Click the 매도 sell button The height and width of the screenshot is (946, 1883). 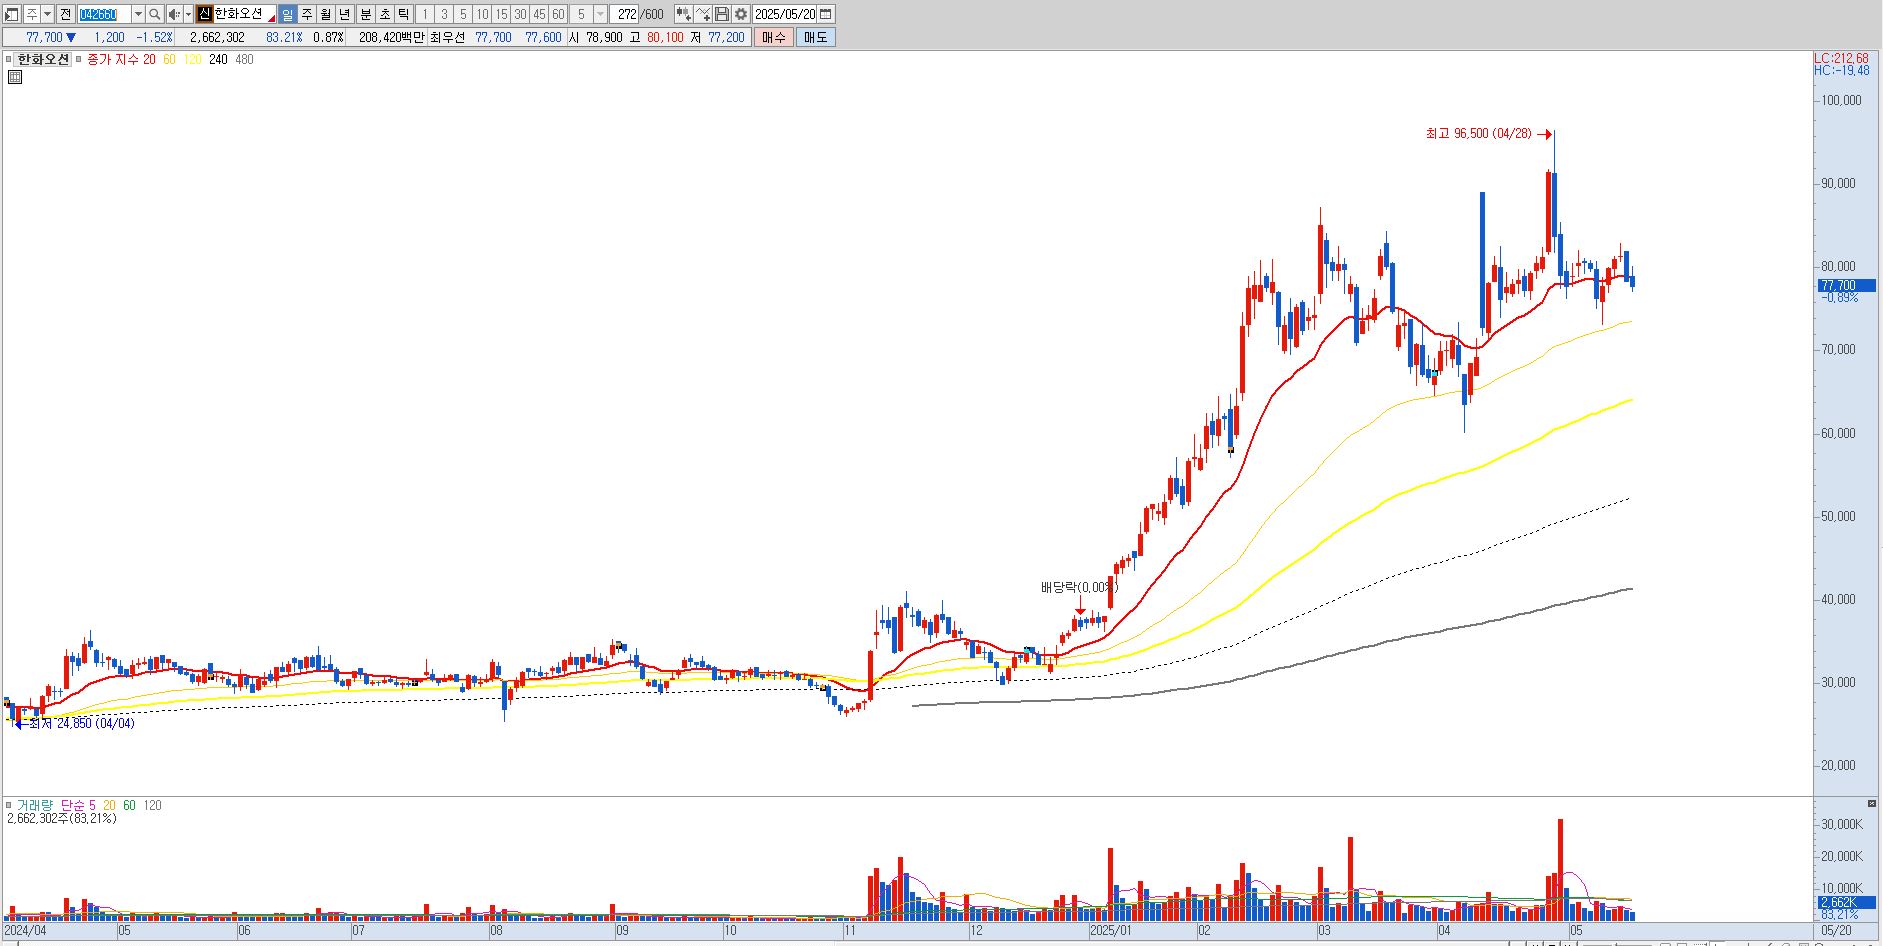coord(815,37)
